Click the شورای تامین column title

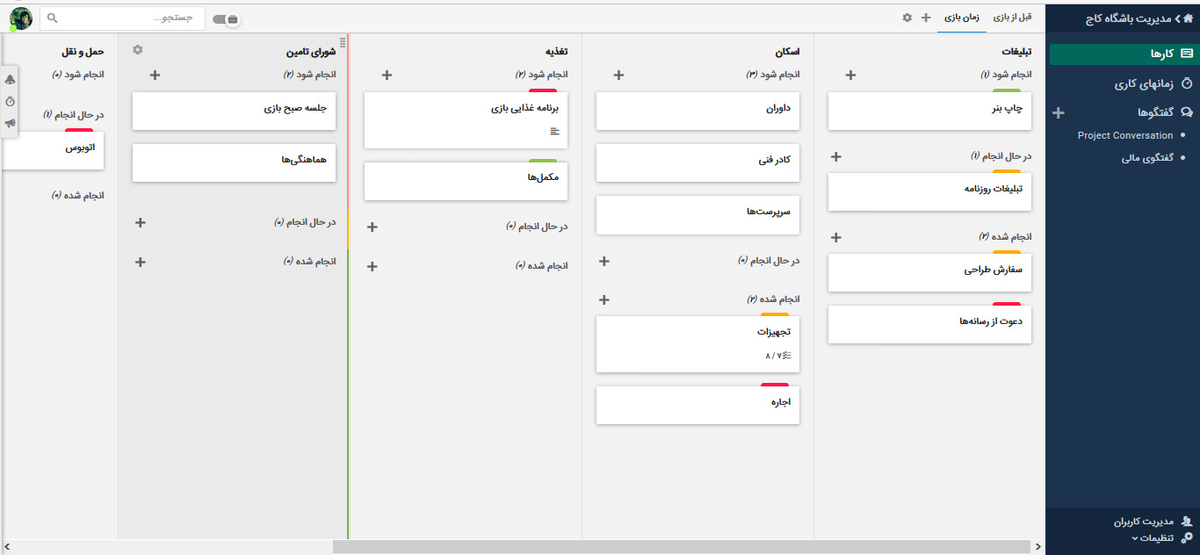click(x=309, y=51)
